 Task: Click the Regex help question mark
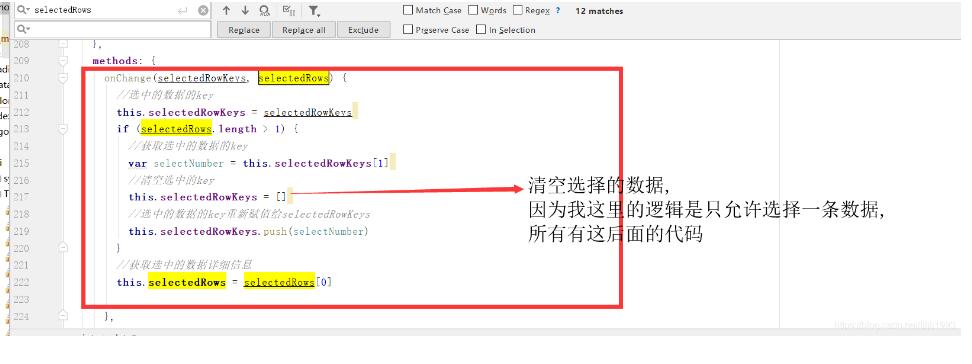coord(558,11)
